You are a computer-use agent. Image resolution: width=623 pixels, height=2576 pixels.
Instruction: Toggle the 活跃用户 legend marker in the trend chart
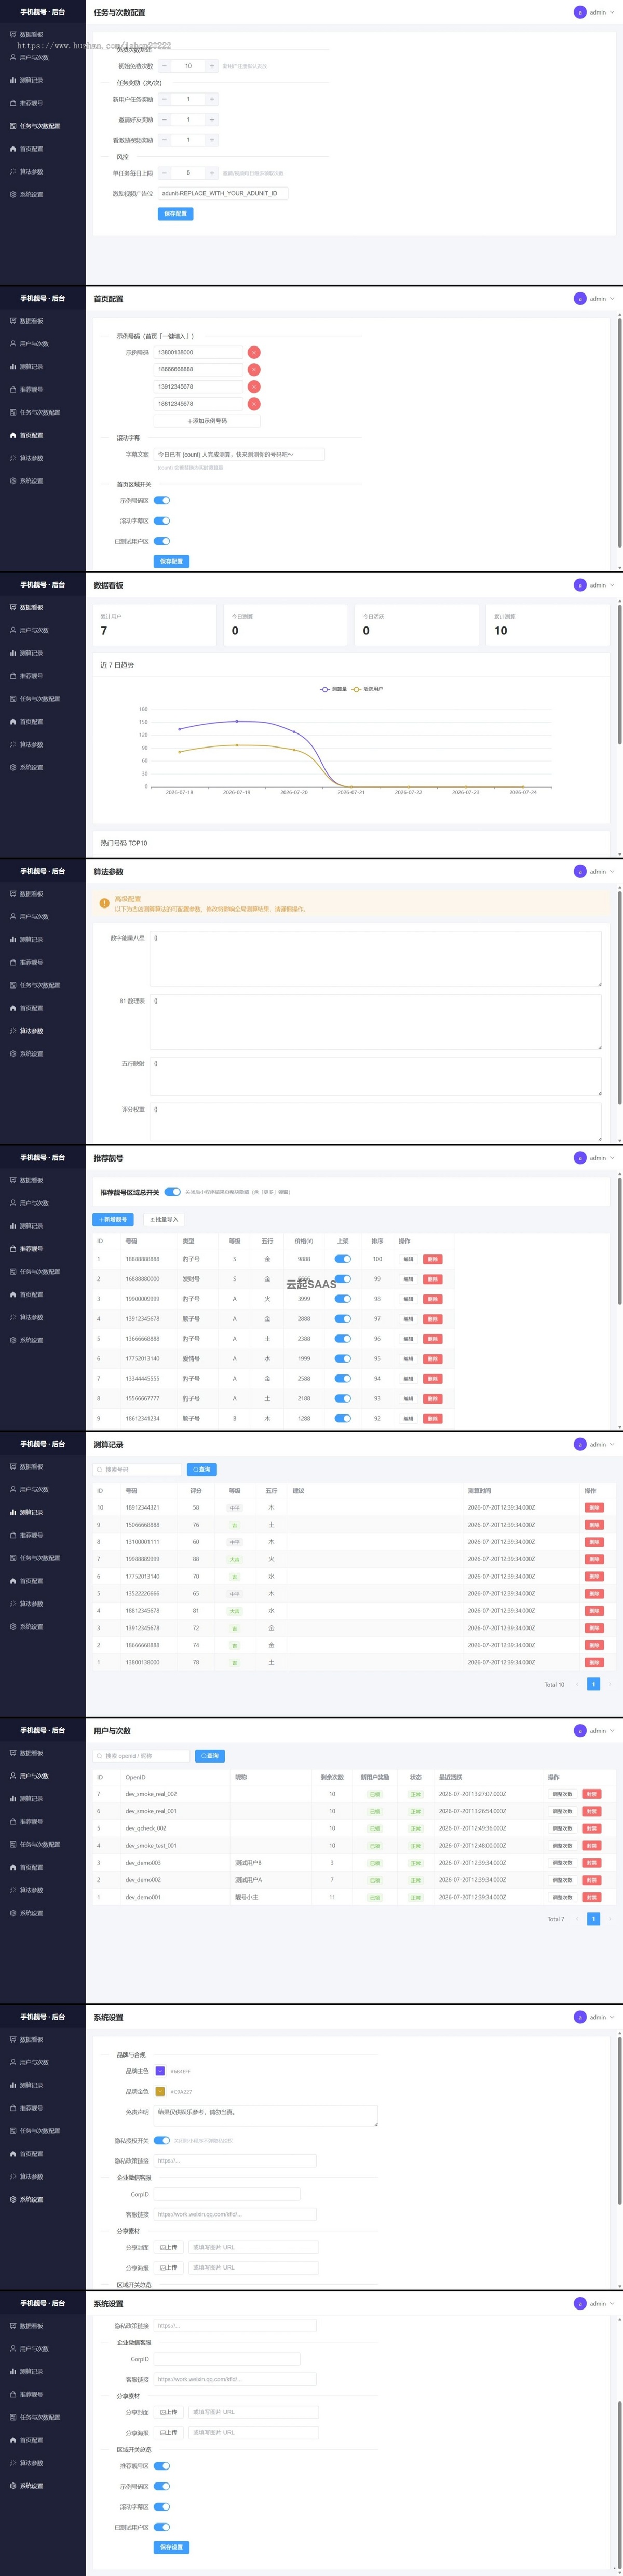pos(356,689)
